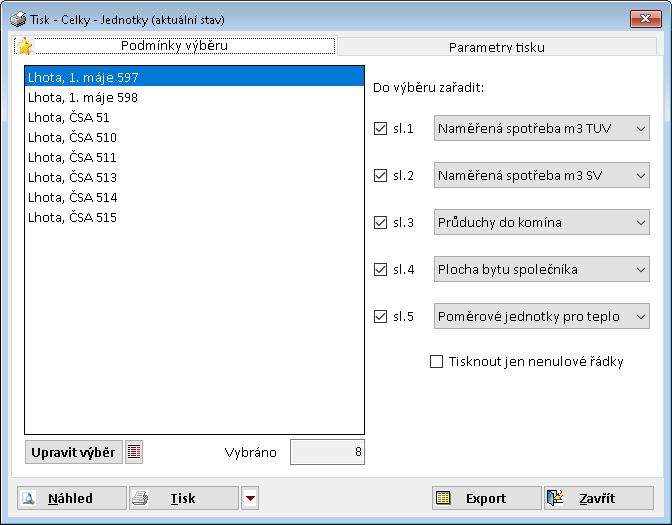This screenshot has height=525, width=672.
Task: Disable the sl.5 column checkbox
Action: coord(379,316)
